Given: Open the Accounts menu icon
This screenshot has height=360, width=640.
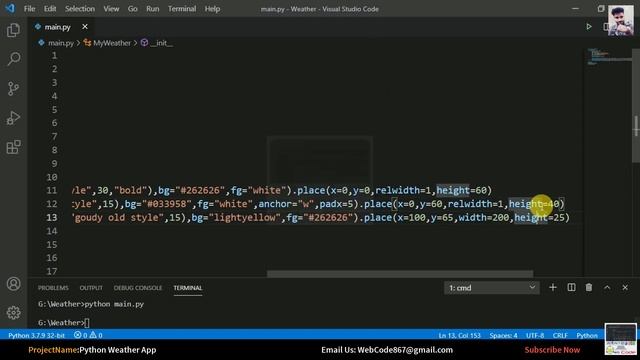Looking at the screenshot, I should click(x=13, y=284).
